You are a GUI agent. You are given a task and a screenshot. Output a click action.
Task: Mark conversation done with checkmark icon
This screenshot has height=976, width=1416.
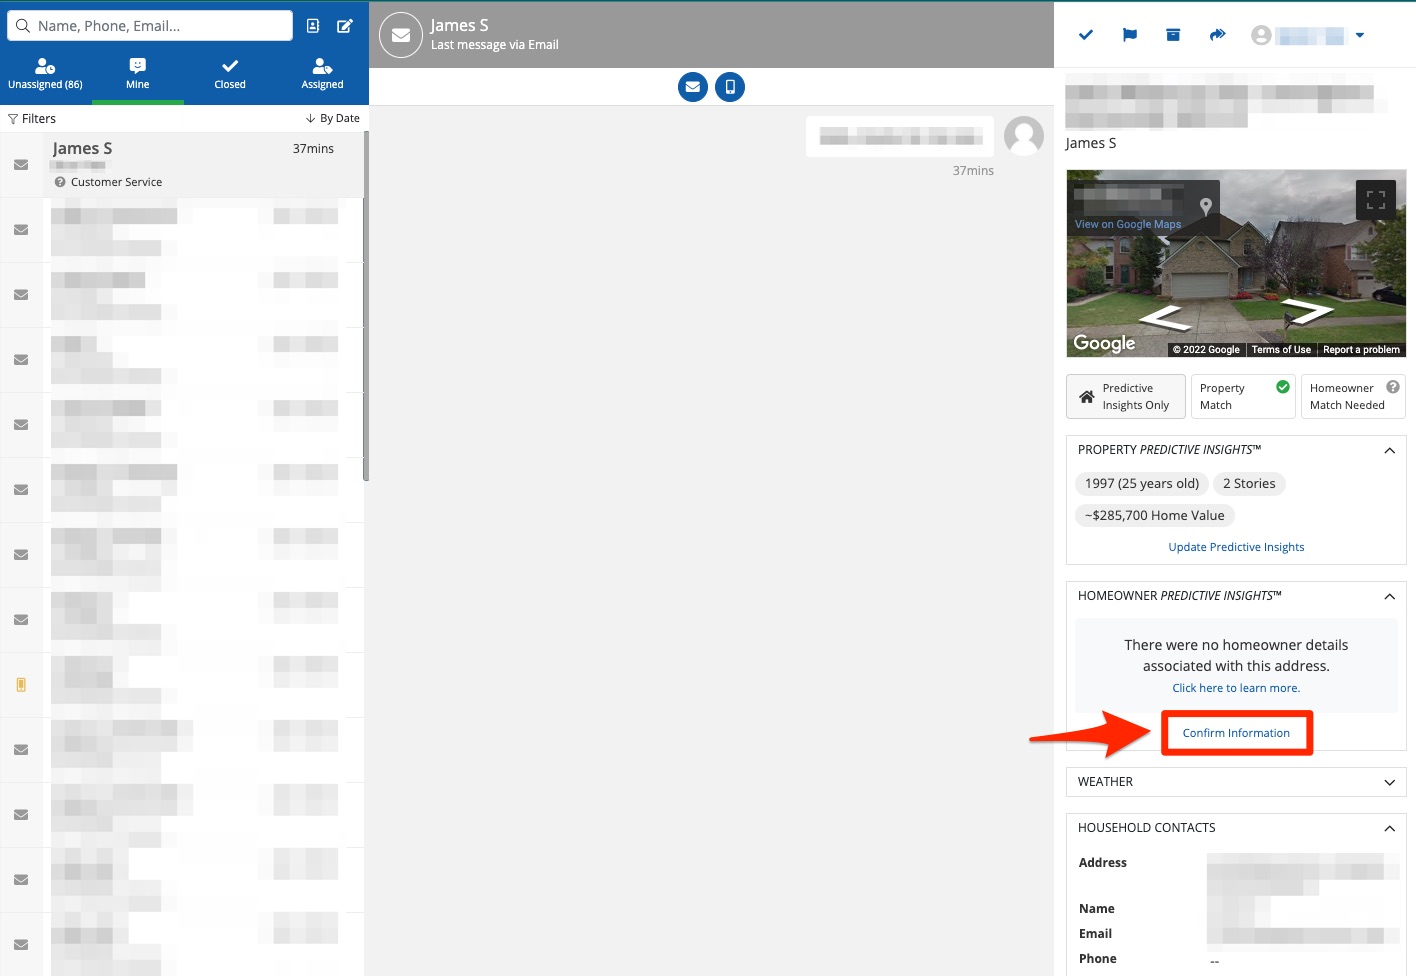click(x=1086, y=35)
